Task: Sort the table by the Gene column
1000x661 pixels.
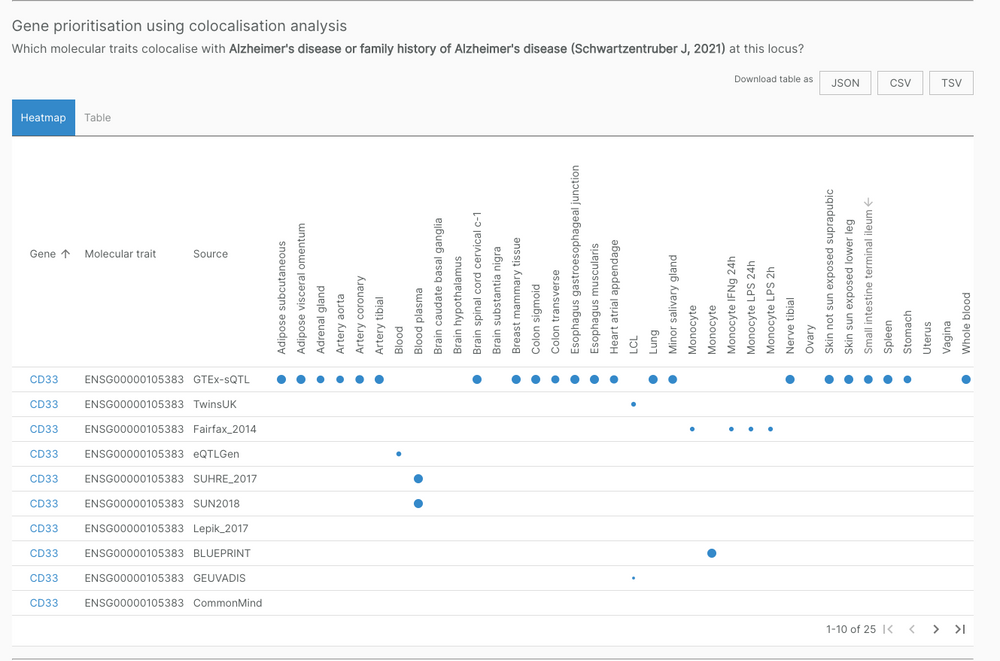Action: pyautogui.click(x=50, y=253)
